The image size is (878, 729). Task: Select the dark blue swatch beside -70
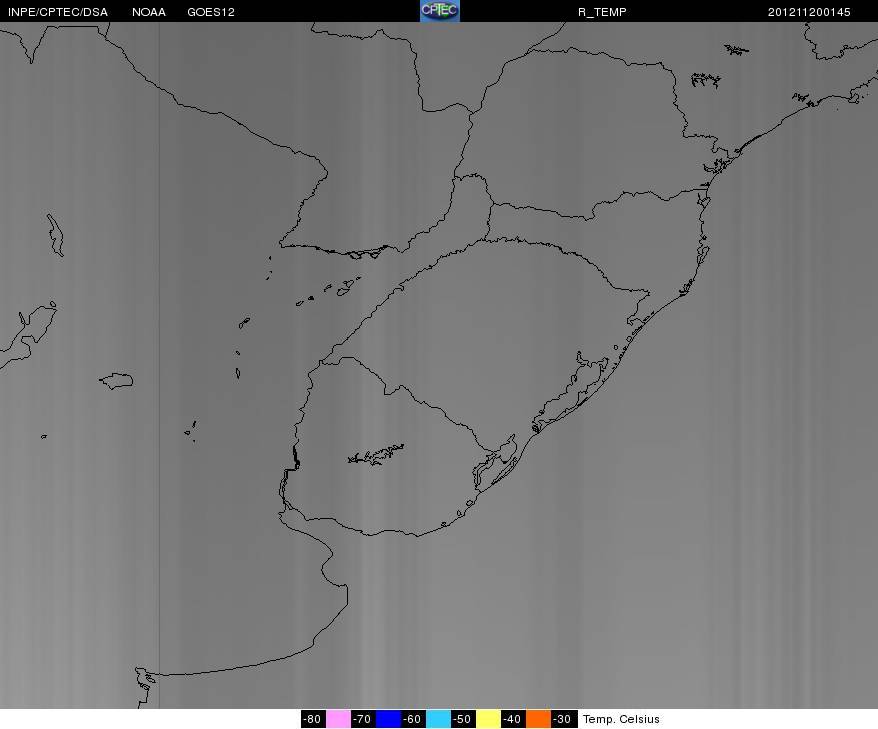tap(388, 719)
